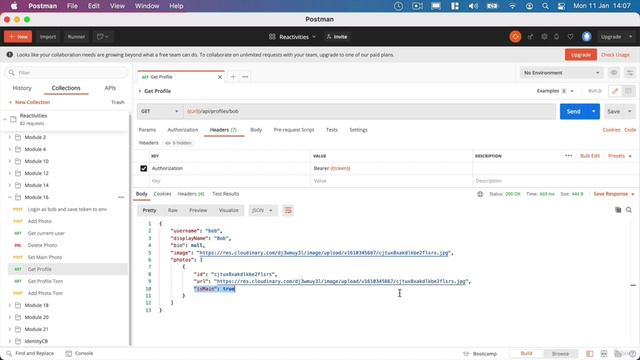640x360 pixels.
Task: Switch to the APIs sidebar tab
Action: tap(110, 88)
